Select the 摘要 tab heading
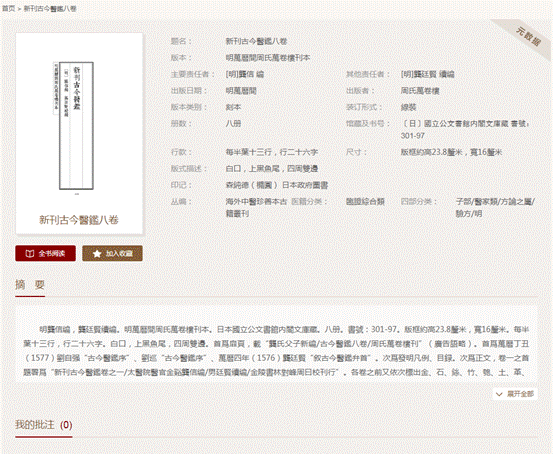Viewport: 553px width, 454px height. pos(30,285)
